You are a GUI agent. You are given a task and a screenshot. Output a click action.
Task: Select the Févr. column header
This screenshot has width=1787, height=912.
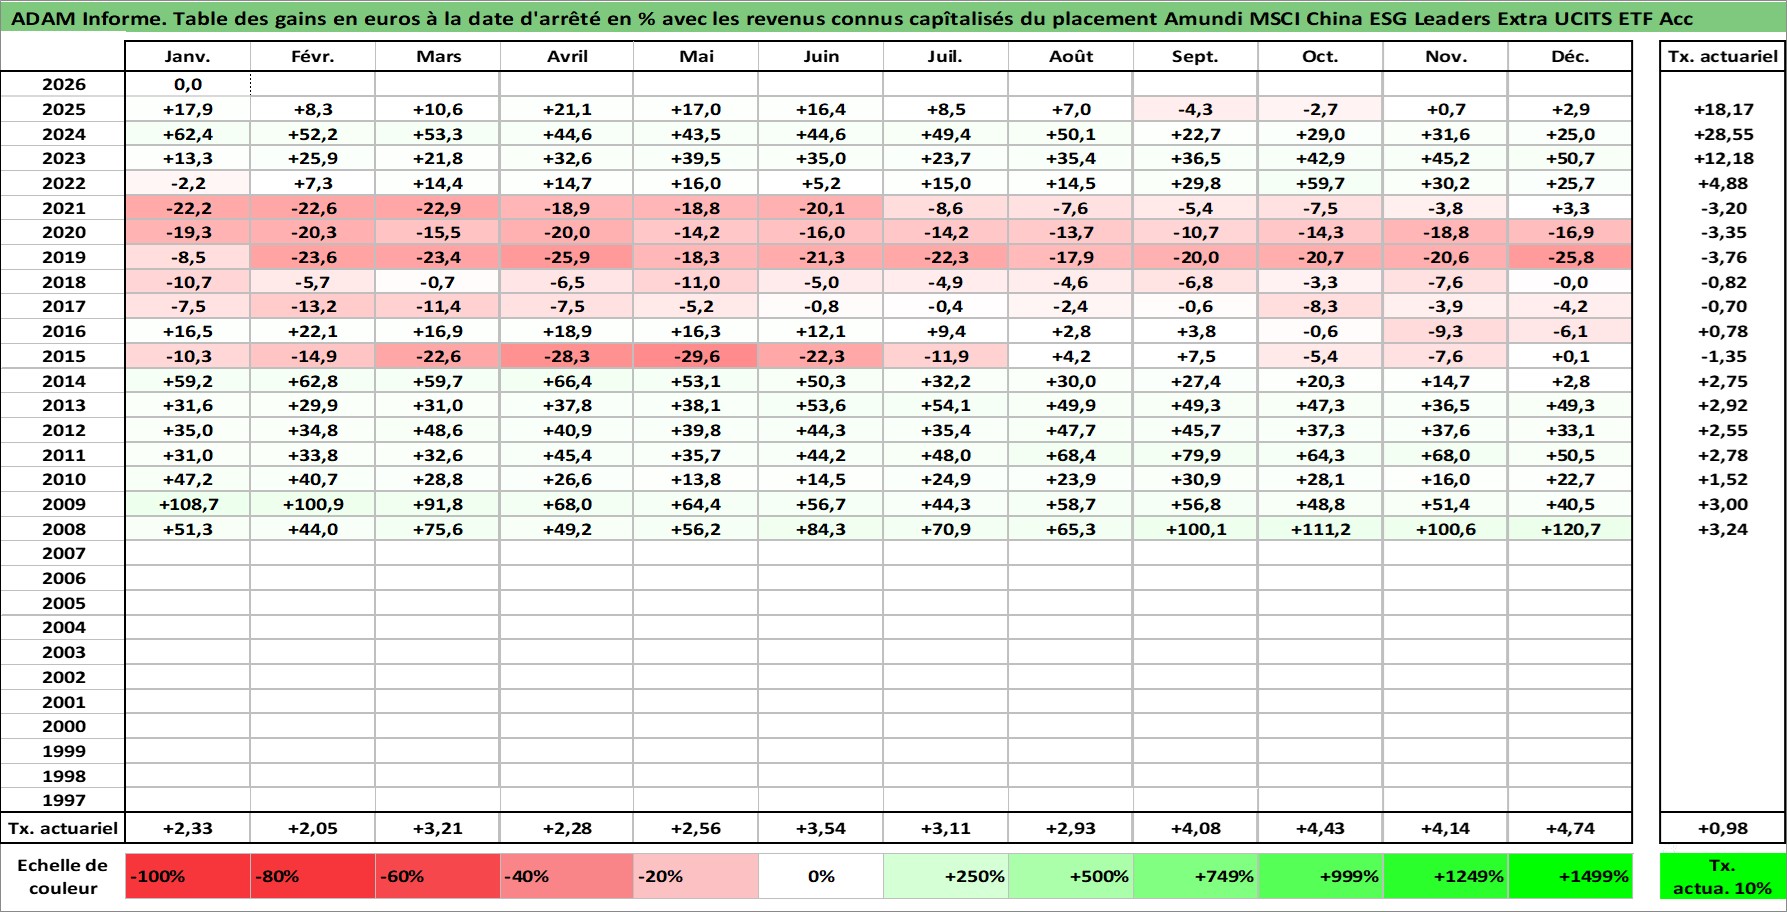[x=313, y=57]
